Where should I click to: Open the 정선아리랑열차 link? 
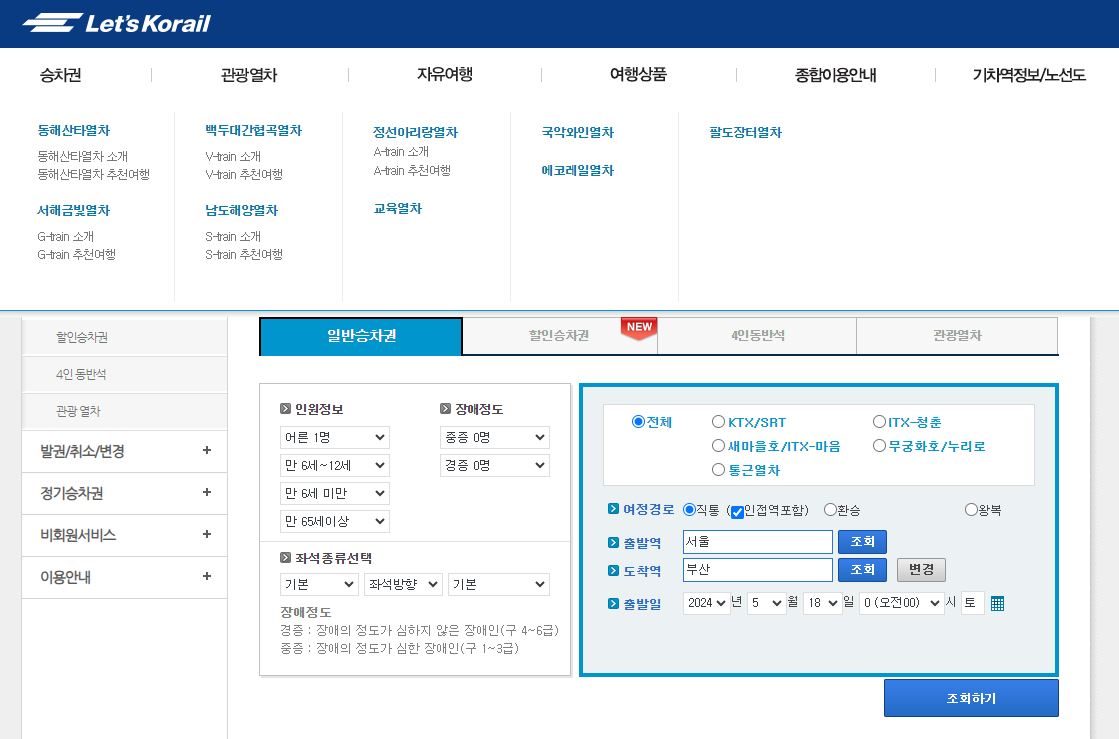tap(415, 132)
